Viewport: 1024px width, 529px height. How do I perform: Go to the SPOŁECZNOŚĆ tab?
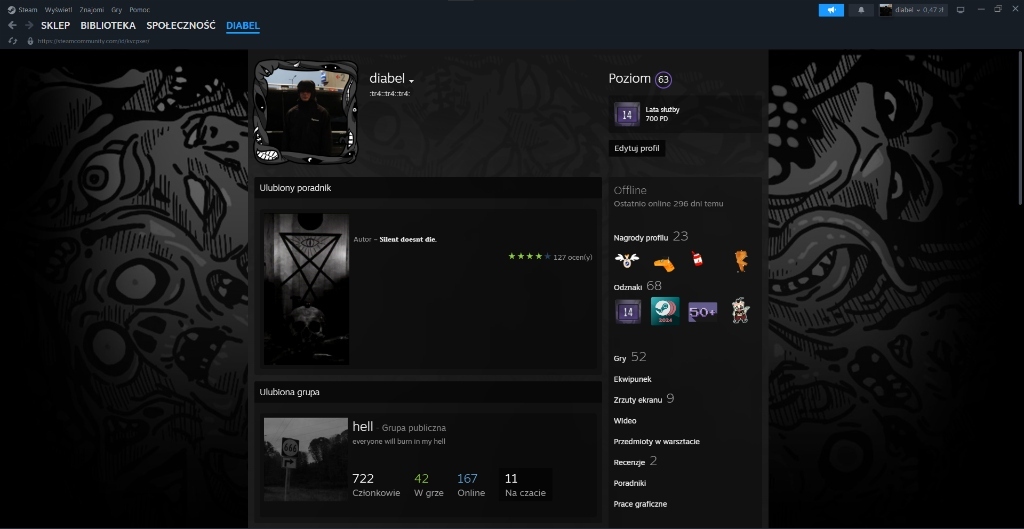[x=181, y=25]
